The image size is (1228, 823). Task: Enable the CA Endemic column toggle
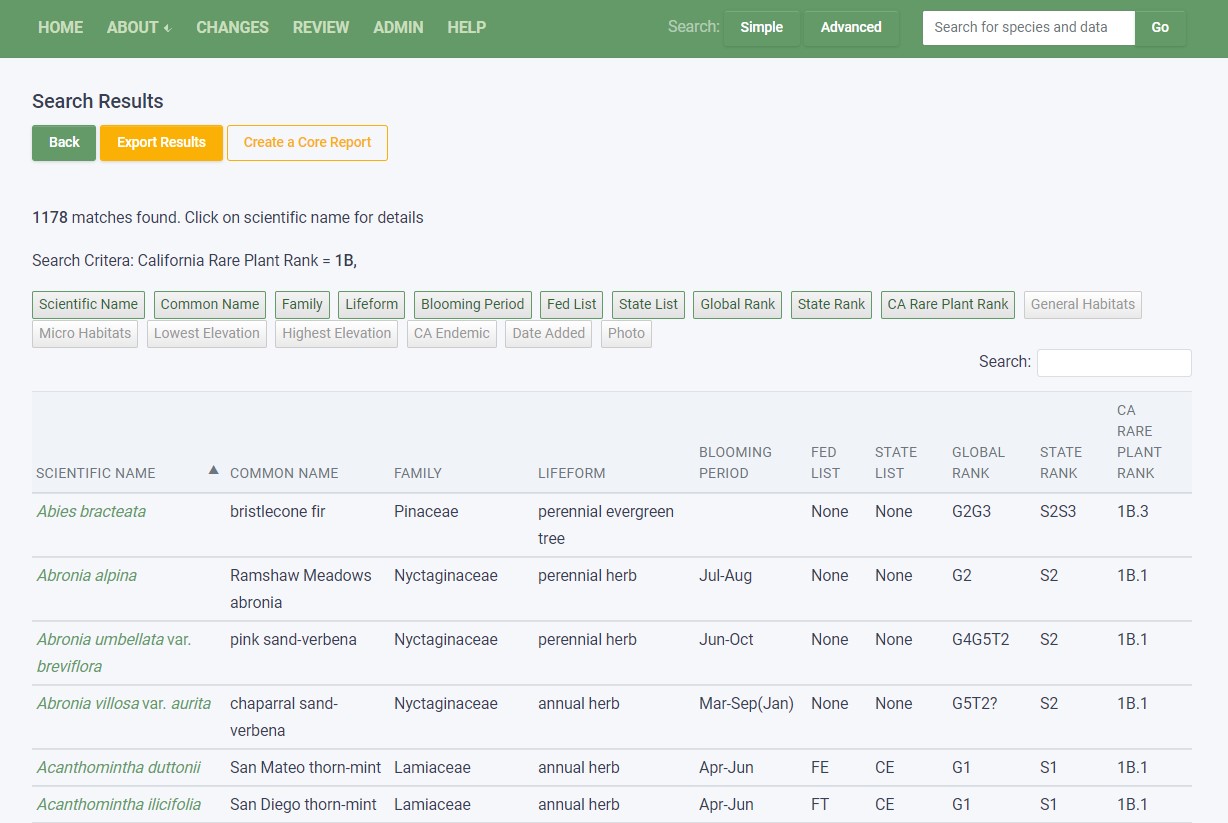(x=451, y=333)
